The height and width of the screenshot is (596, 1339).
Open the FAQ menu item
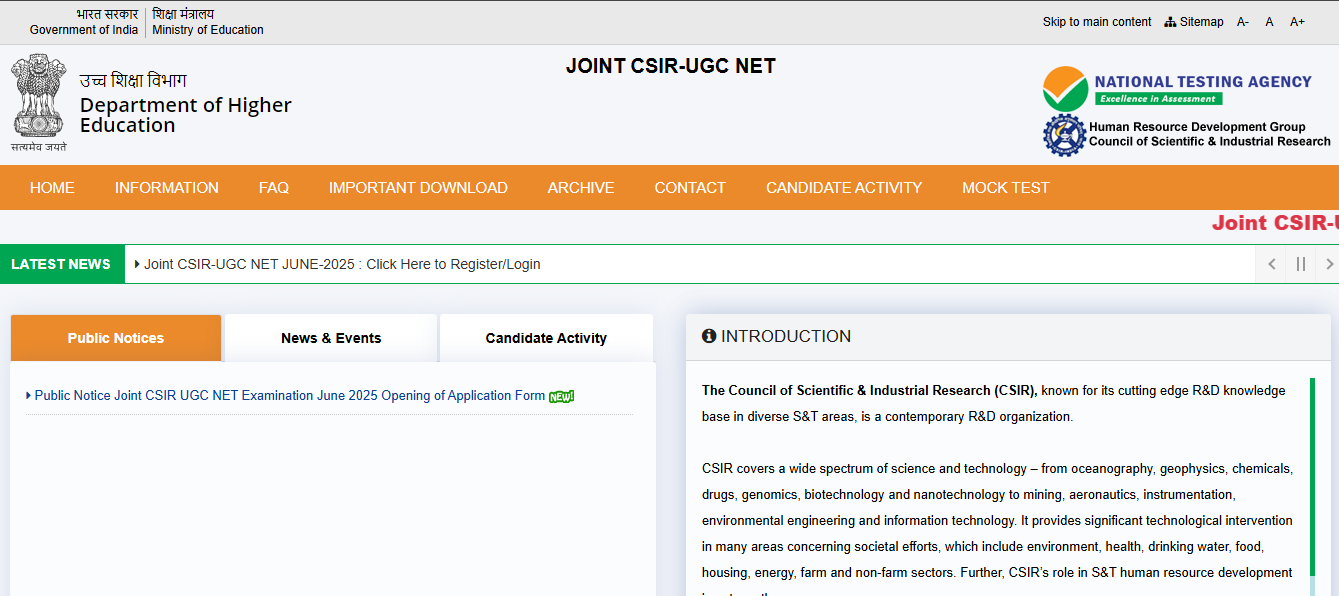(273, 188)
